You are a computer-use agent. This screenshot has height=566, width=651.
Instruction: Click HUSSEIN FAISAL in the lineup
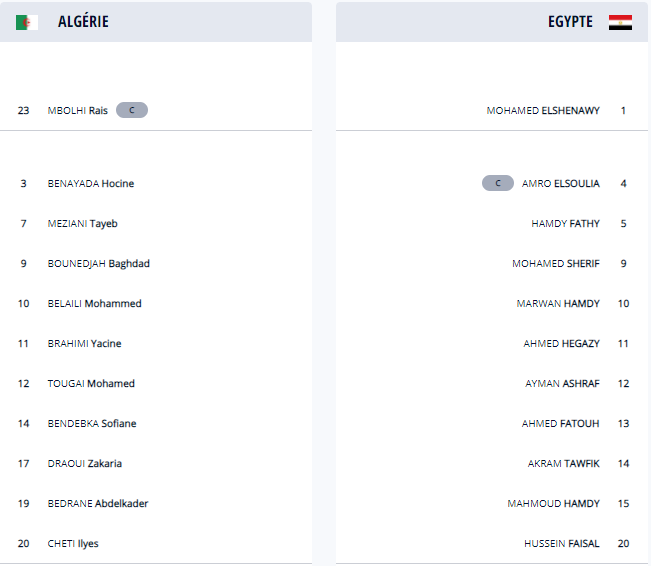[562, 543]
